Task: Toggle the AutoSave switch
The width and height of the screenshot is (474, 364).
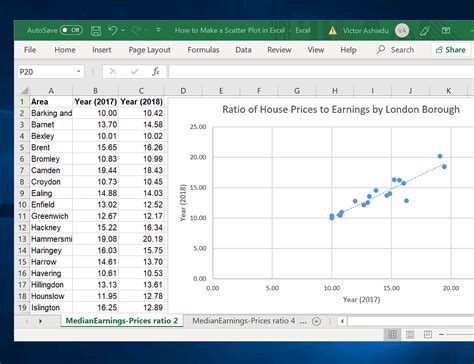Action: (x=71, y=30)
